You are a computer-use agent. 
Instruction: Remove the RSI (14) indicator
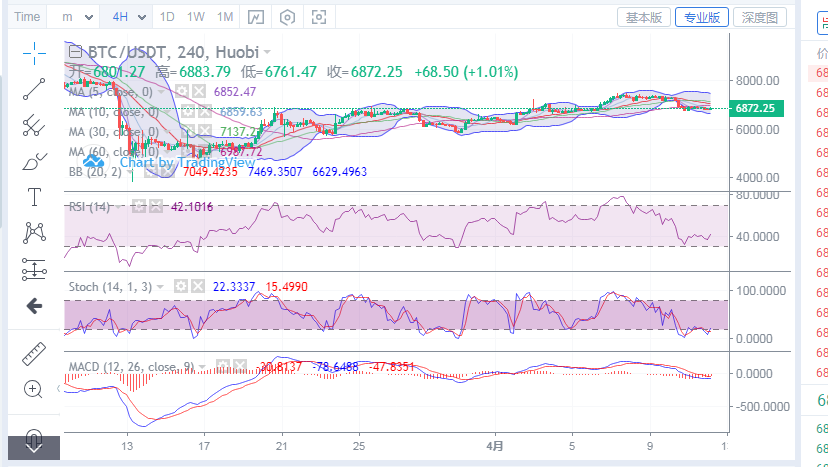[x=155, y=207]
